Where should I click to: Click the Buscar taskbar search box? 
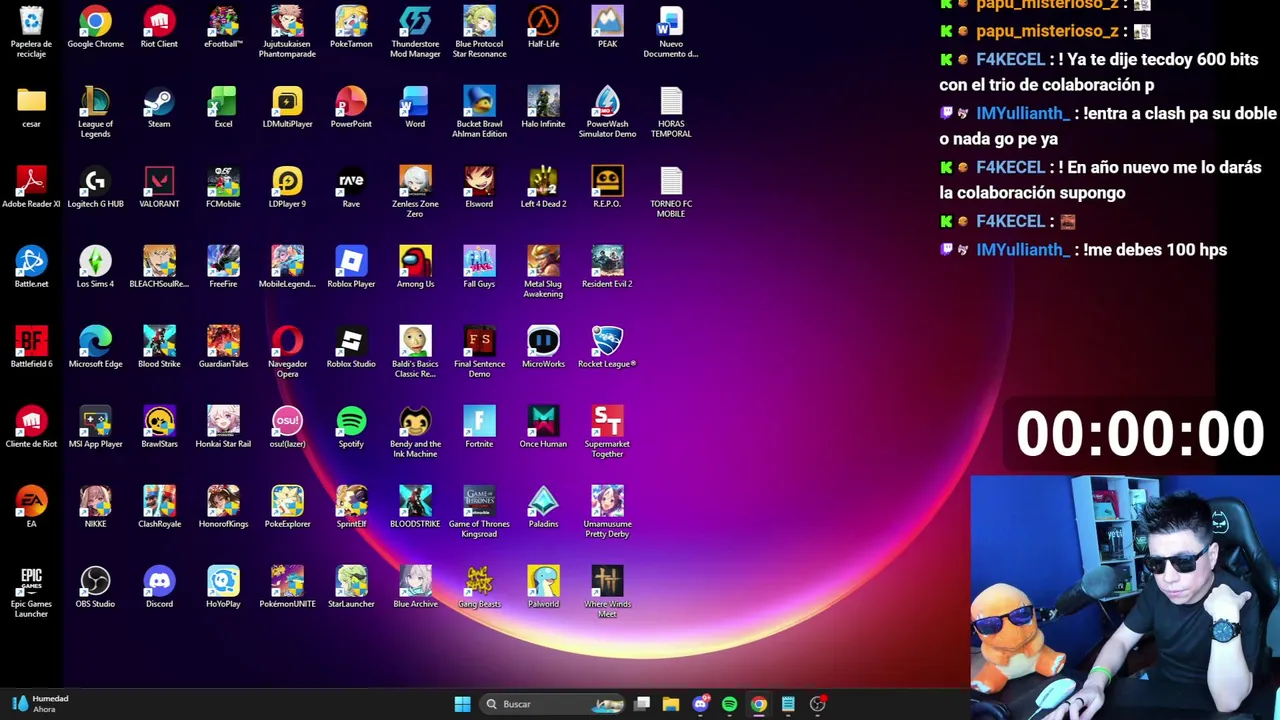pyautogui.click(x=554, y=704)
